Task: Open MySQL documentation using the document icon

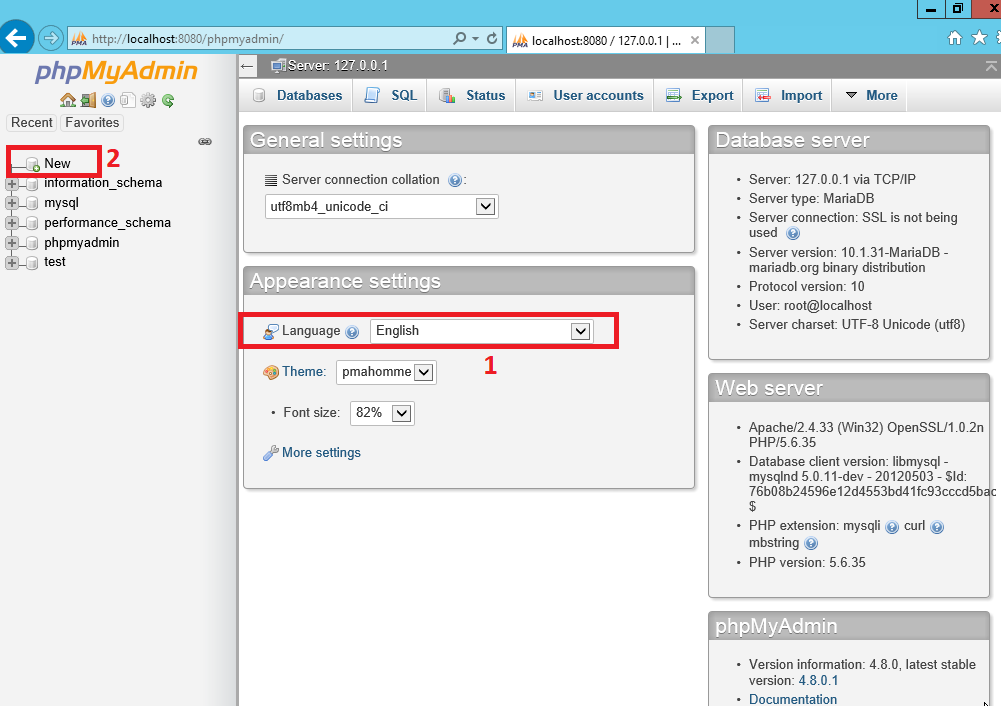Action: click(x=127, y=100)
